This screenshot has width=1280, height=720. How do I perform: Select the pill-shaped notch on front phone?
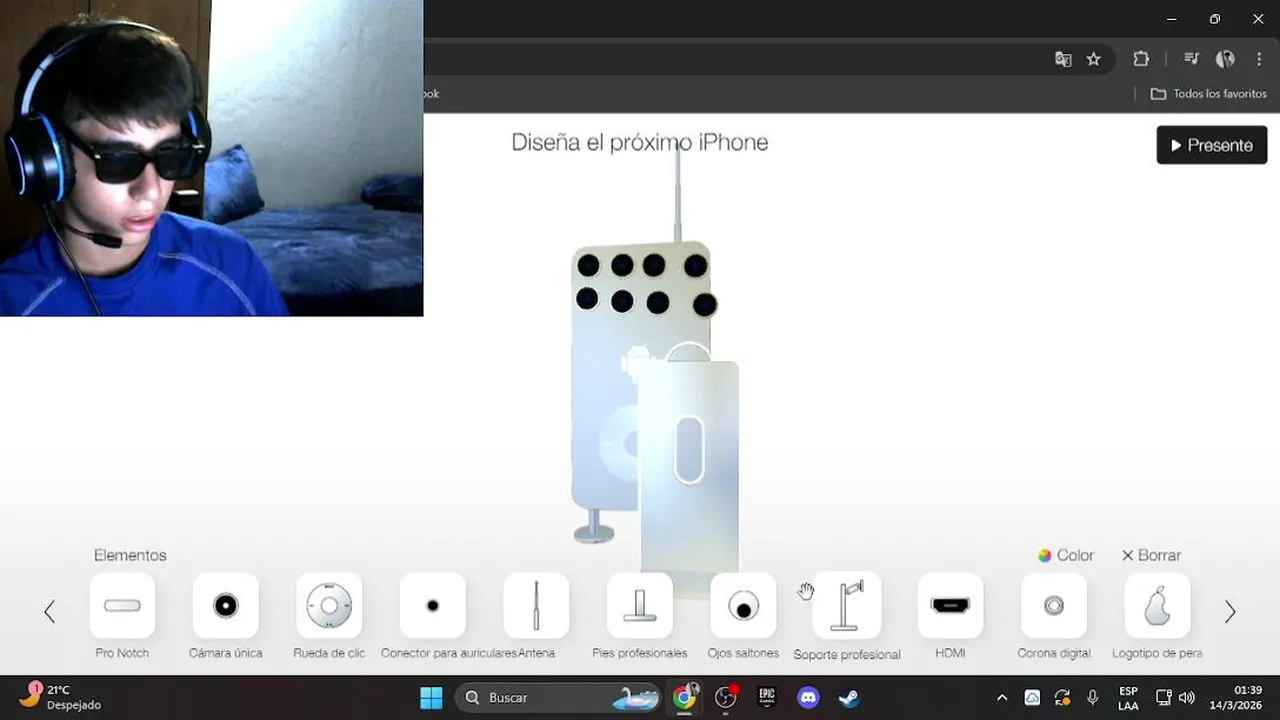pyautogui.click(x=689, y=449)
